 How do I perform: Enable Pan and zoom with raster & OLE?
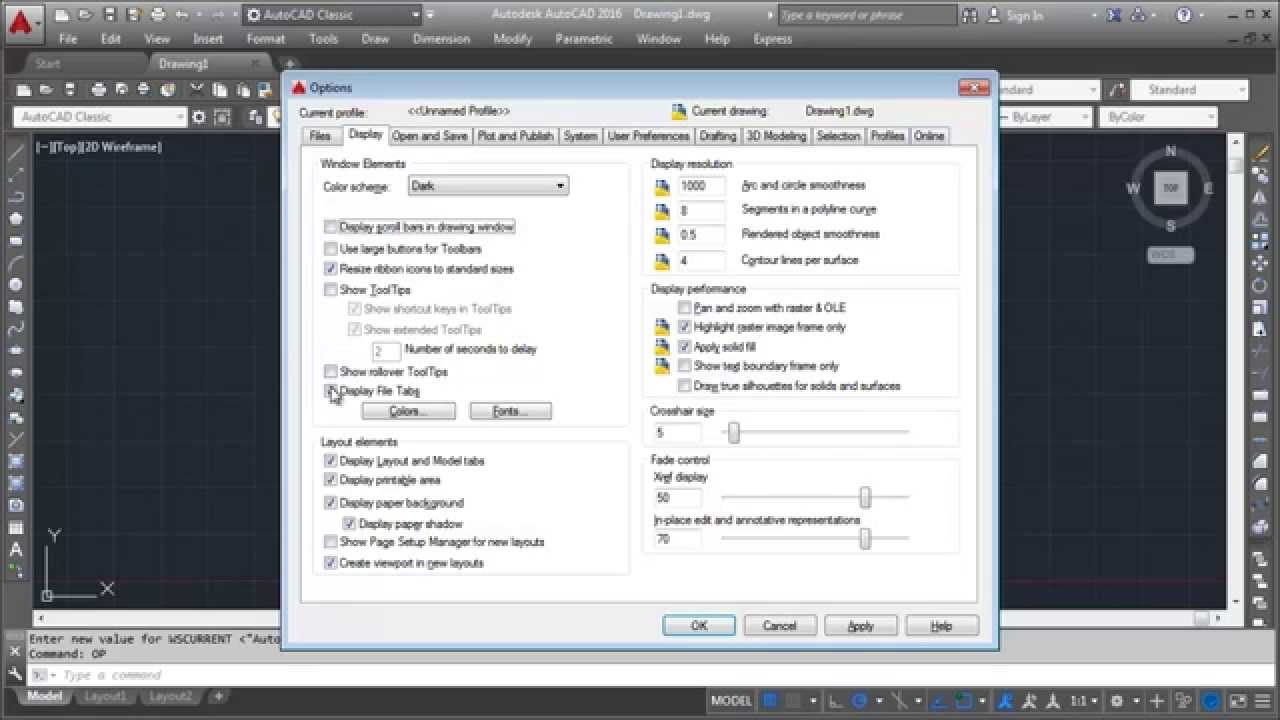tap(685, 308)
